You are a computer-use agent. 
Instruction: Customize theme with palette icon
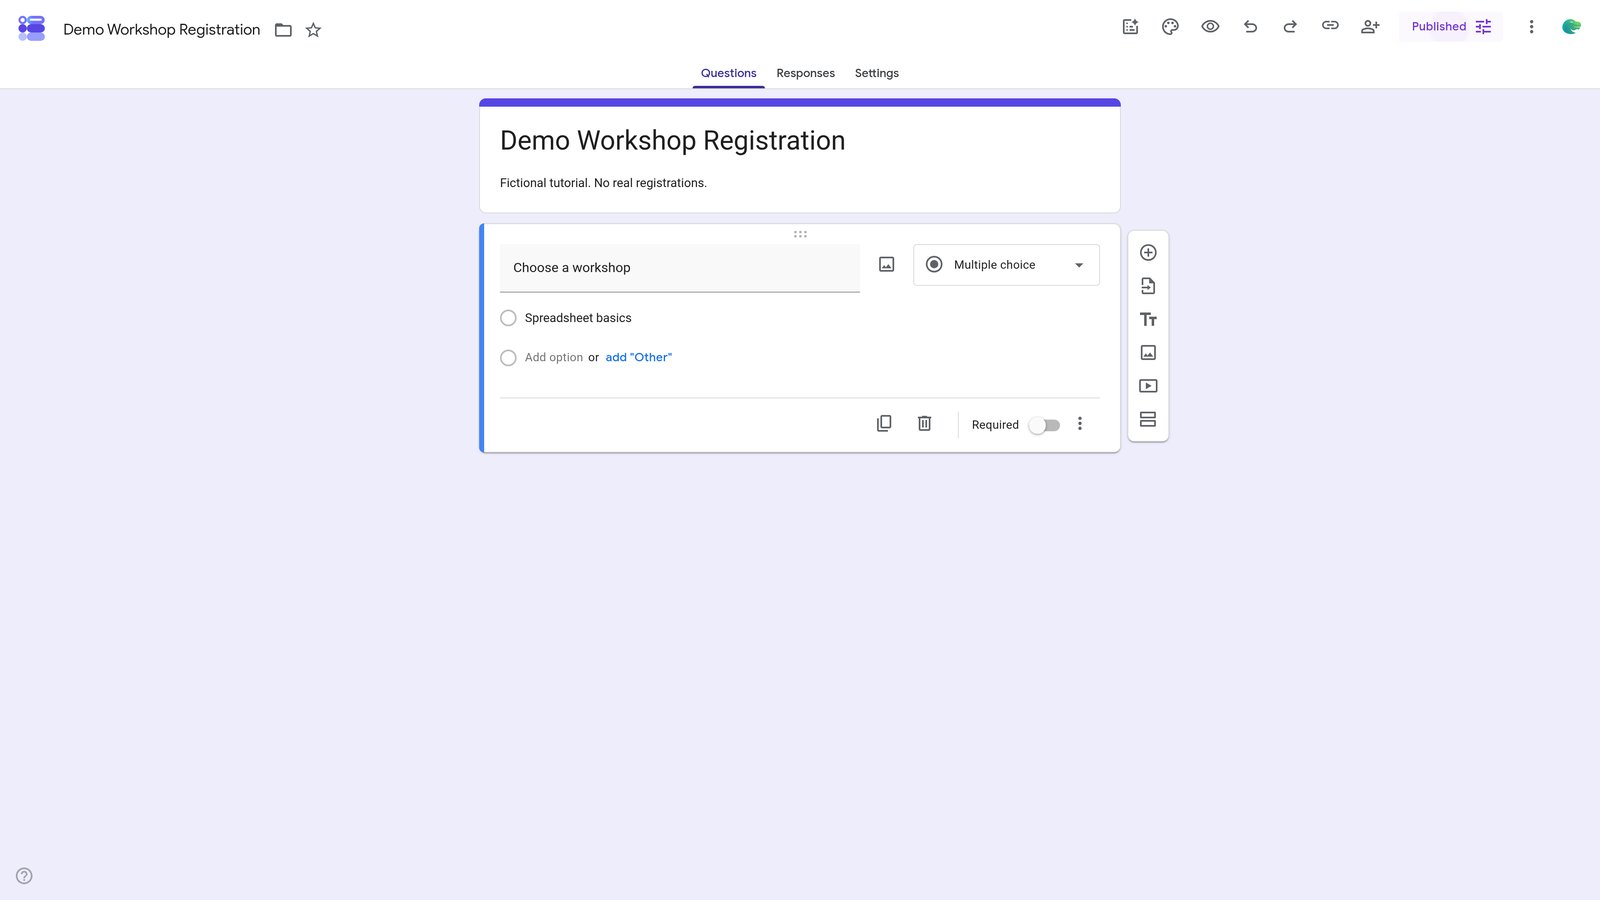click(x=1170, y=27)
